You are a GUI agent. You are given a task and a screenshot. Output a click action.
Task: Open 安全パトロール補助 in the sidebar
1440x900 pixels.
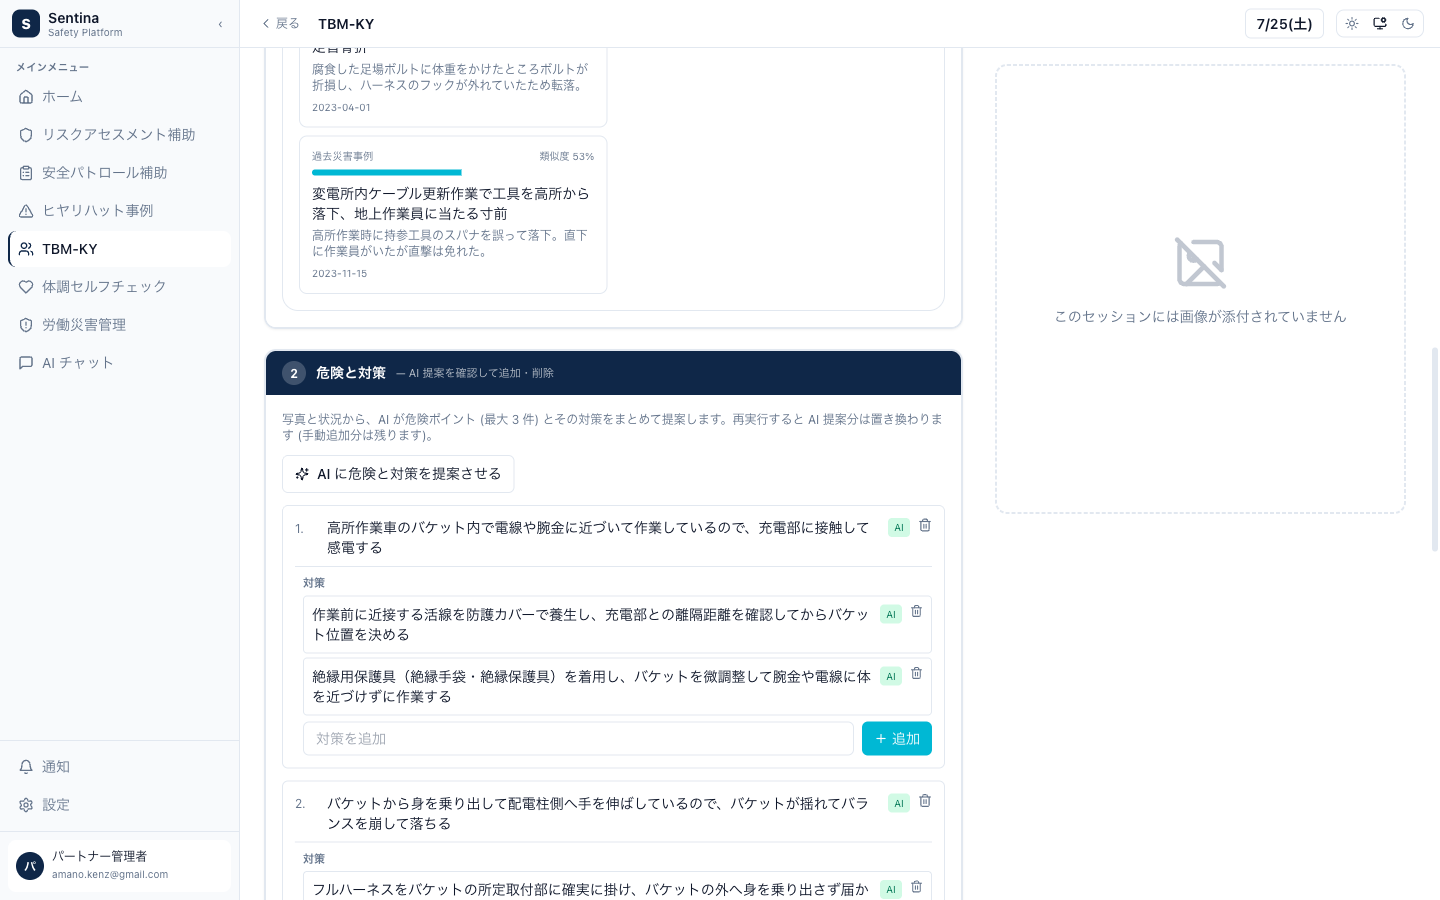(x=119, y=173)
